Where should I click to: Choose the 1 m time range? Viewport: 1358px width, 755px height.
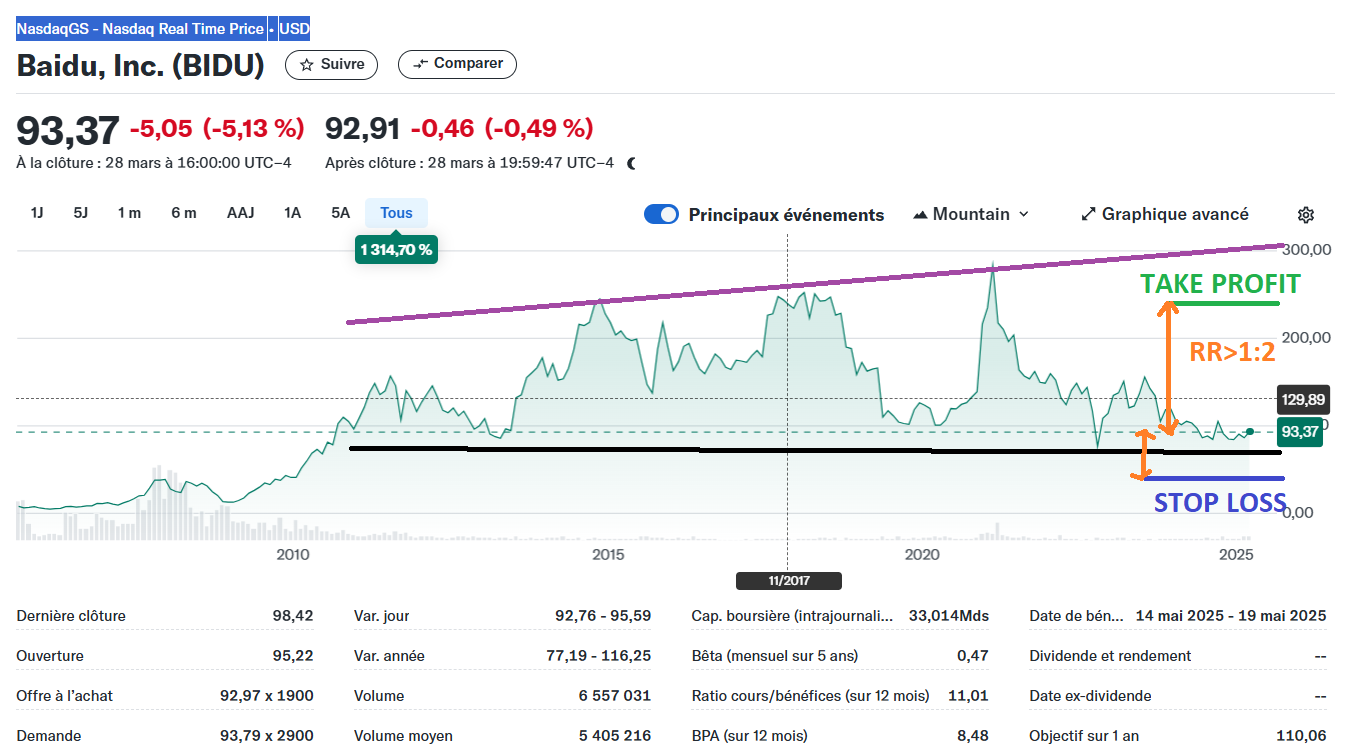click(x=129, y=213)
